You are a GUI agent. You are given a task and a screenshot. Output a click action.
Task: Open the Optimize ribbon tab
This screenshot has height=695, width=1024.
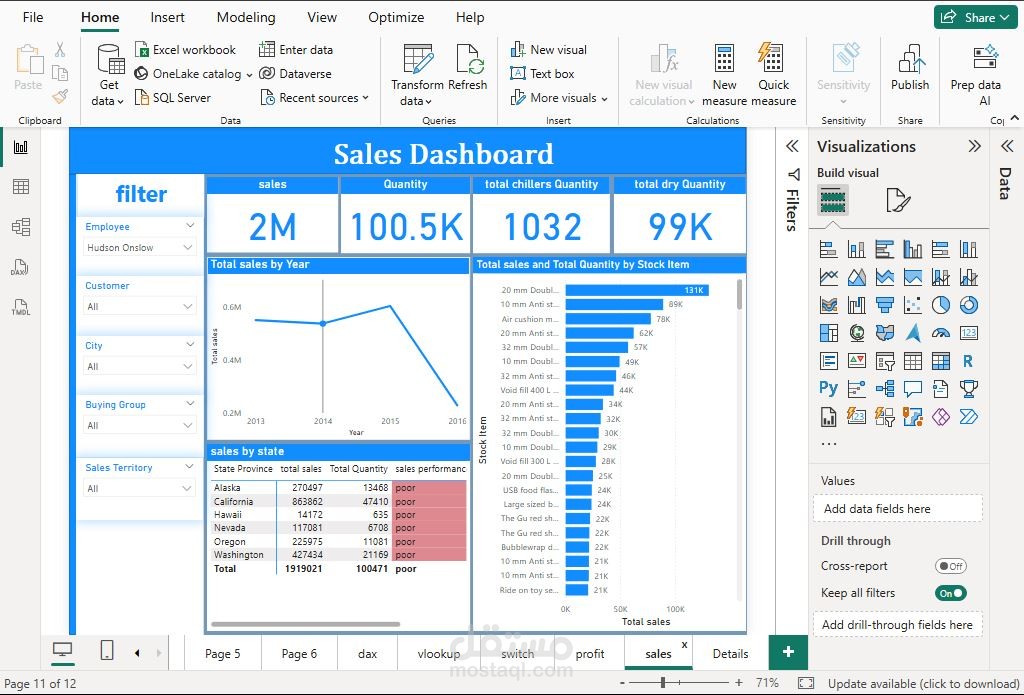pos(396,18)
